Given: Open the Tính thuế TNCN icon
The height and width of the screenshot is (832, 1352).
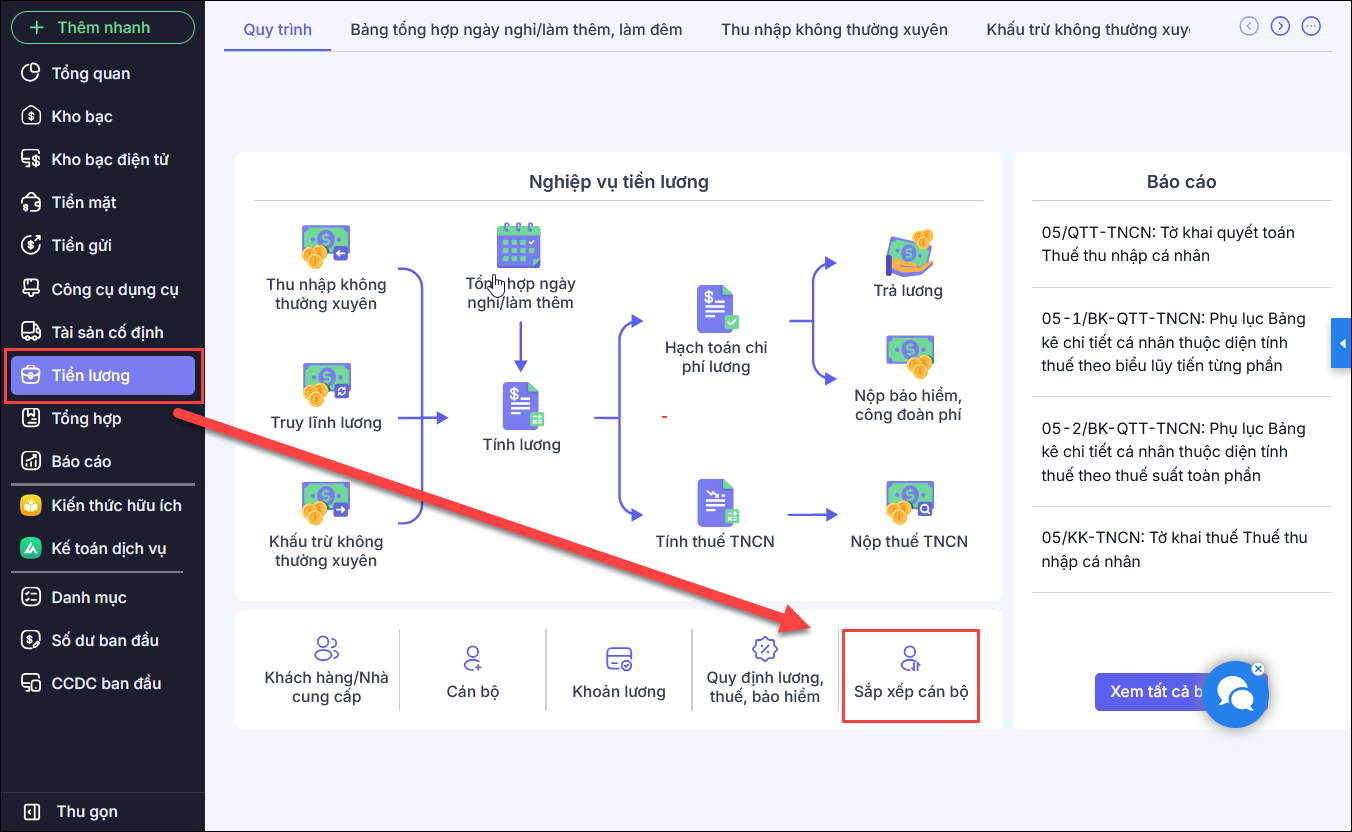Looking at the screenshot, I should (717, 504).
